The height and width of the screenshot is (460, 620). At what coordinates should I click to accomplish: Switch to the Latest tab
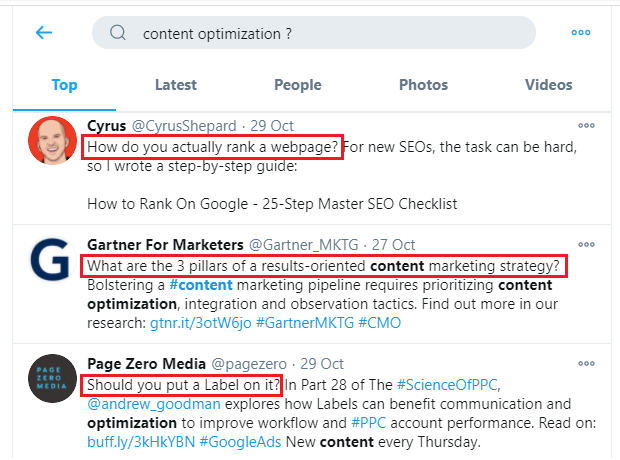176,85
